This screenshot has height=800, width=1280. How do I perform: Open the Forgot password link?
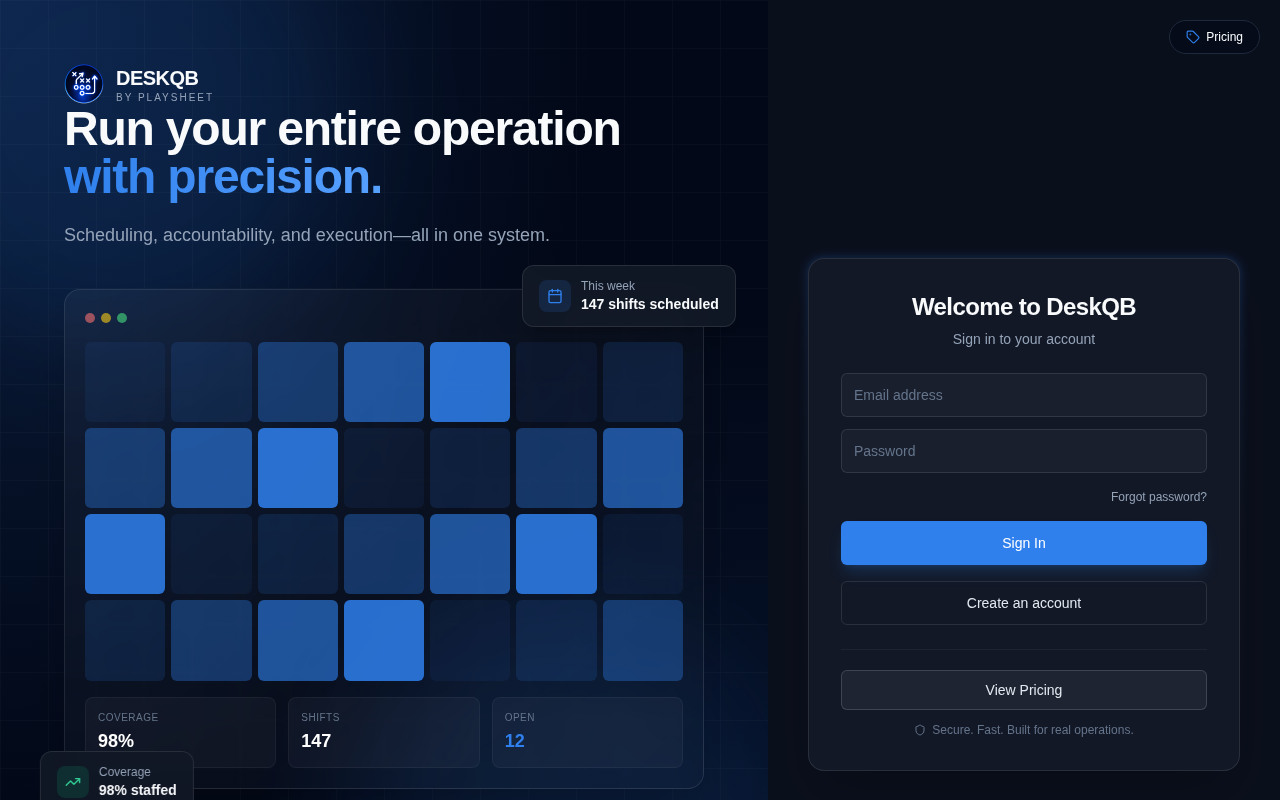pyautogui.click(x=1159, y=497)
